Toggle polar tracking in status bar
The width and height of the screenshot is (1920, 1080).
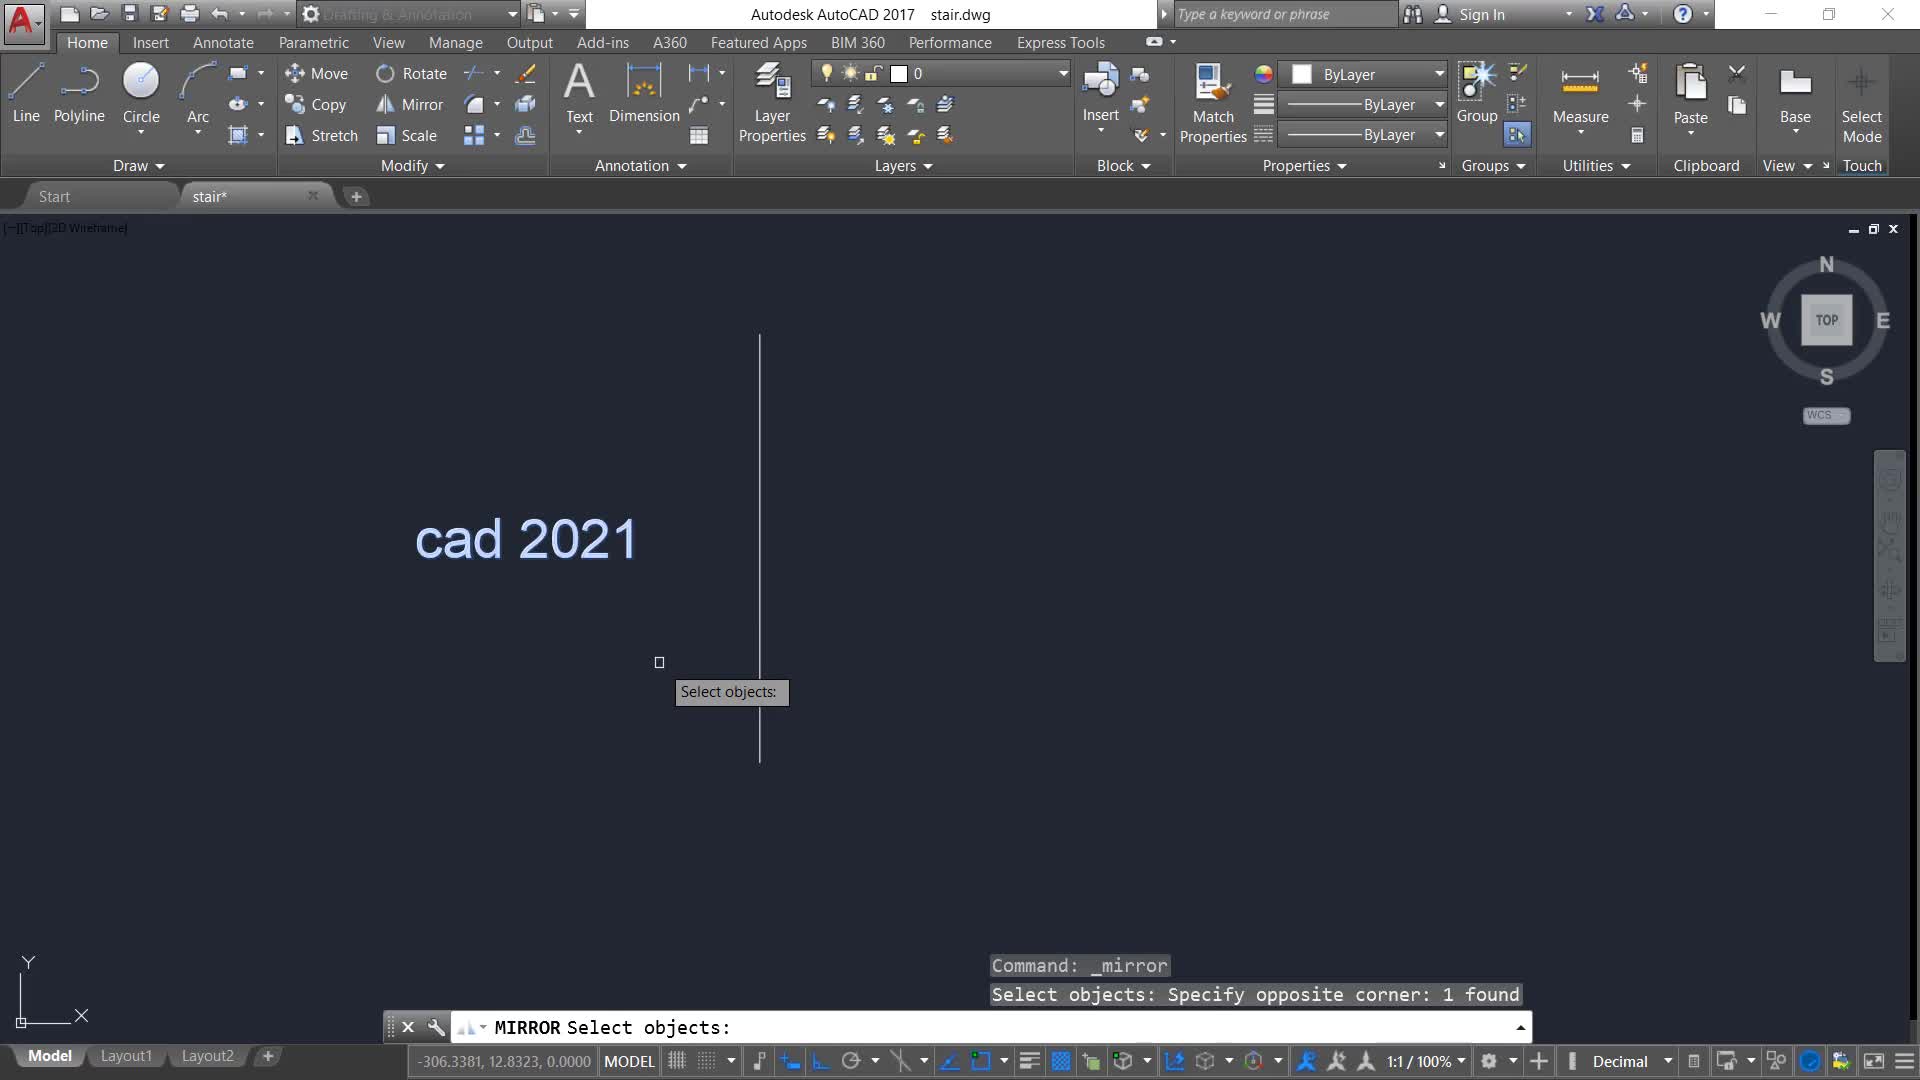[851, 1061]
